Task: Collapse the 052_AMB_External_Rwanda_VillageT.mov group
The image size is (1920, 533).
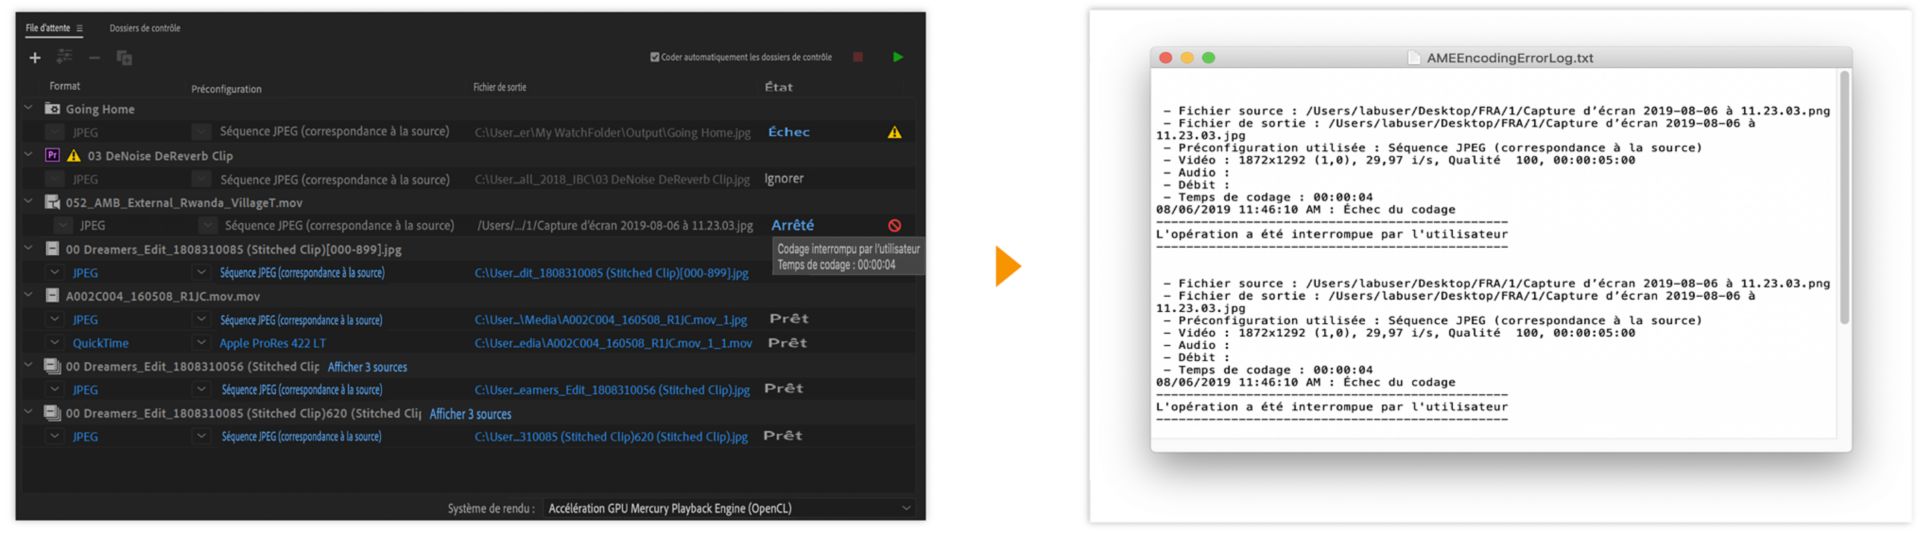Action: coord(28,202)
